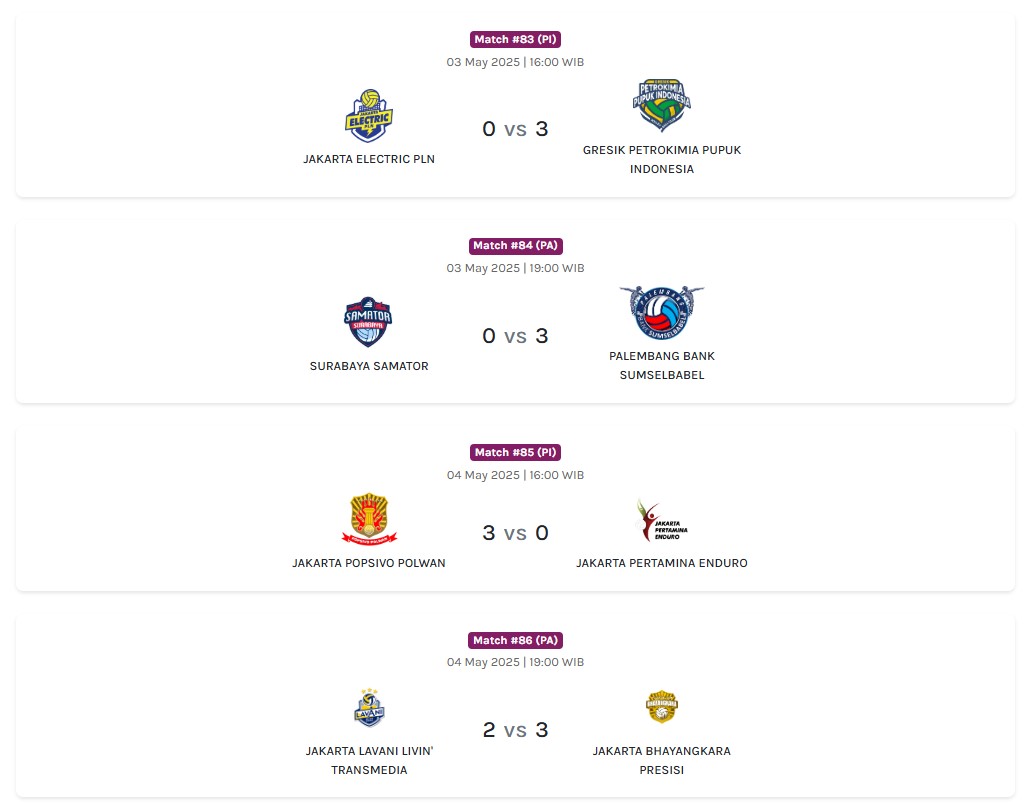
Task: Click the 2 vs 3 score of Match #86
Action: [x=515, y=730]
